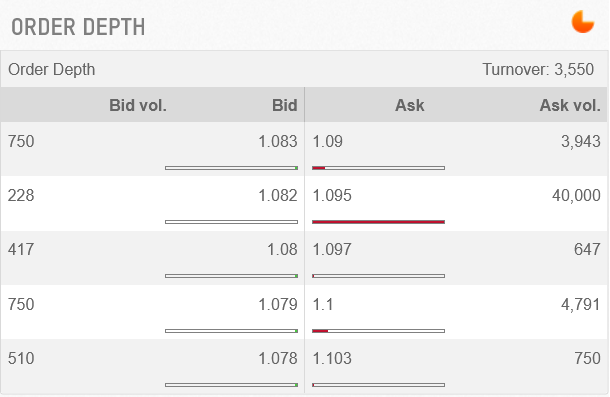Screen dimensions: 610x397
Task: Select the Ask column header
Action: coord(409,105)
